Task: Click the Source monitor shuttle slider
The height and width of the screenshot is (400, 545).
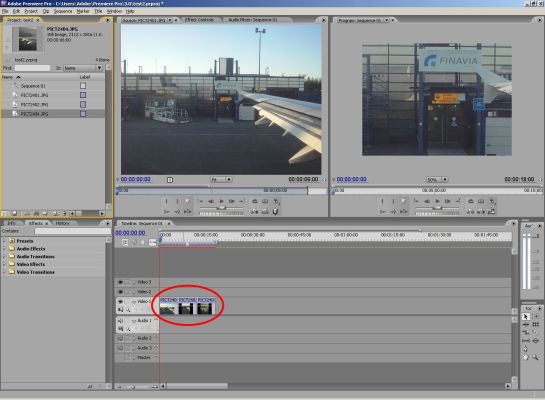Action: [x=221, y=208]
